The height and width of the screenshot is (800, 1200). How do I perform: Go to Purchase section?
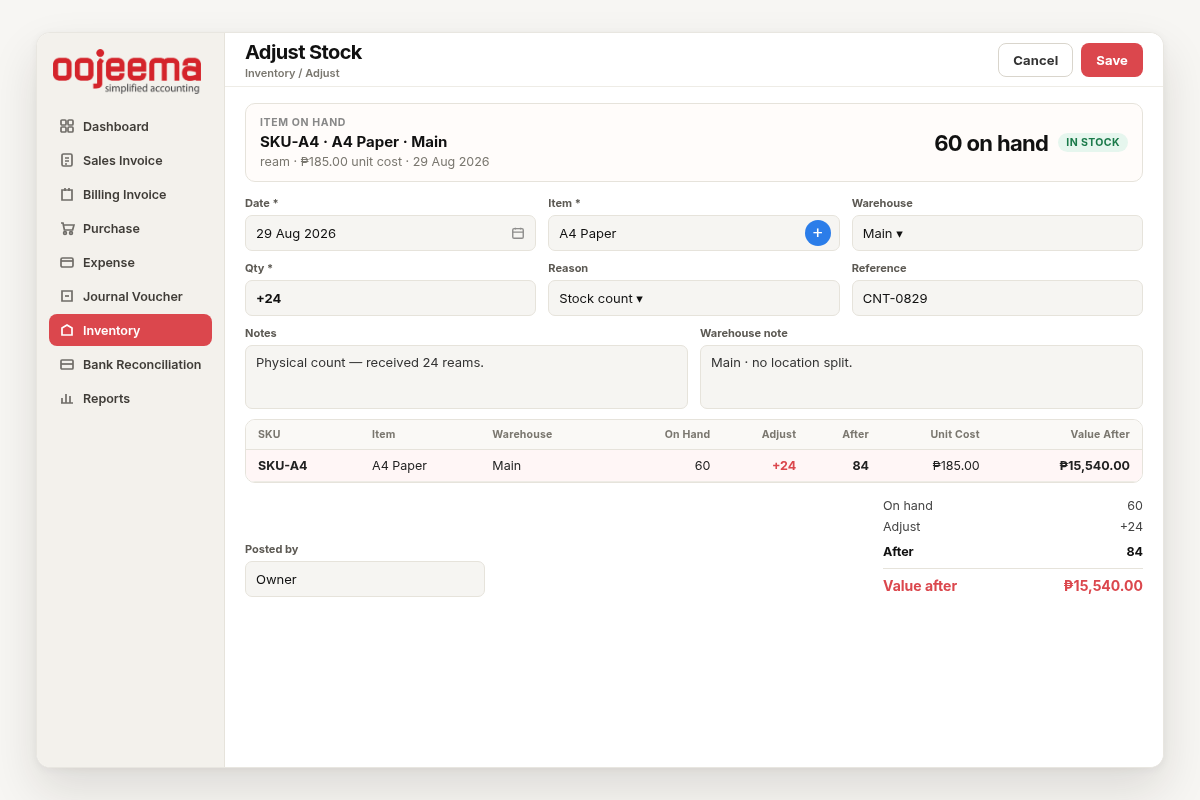[x=130, y=228]
